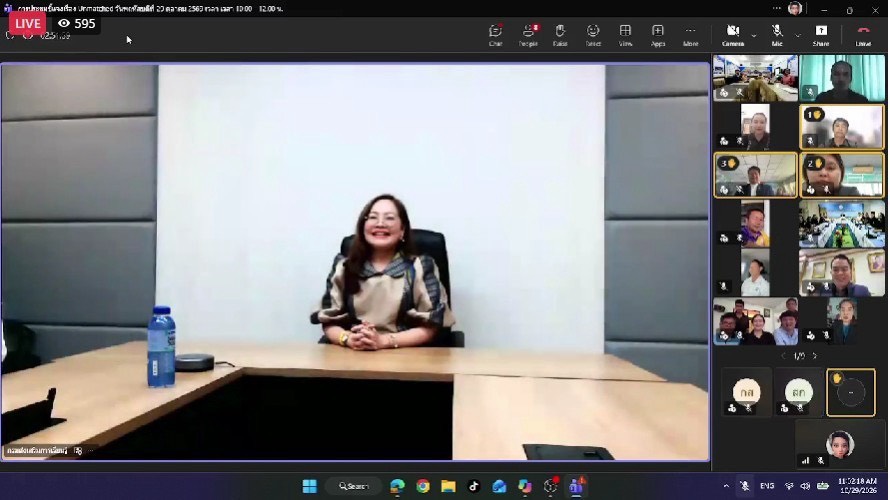Unmute the Mic
This screenshot has height=500, width=890.
coord(777,35)
